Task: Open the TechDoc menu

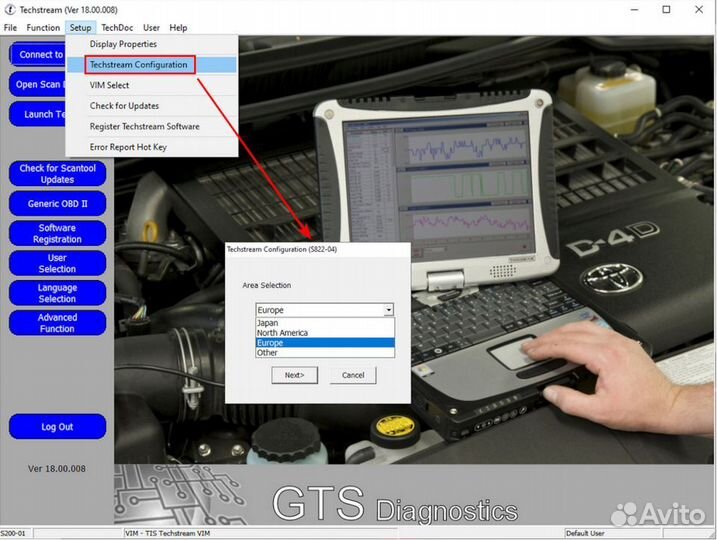Action: [117, 28]
